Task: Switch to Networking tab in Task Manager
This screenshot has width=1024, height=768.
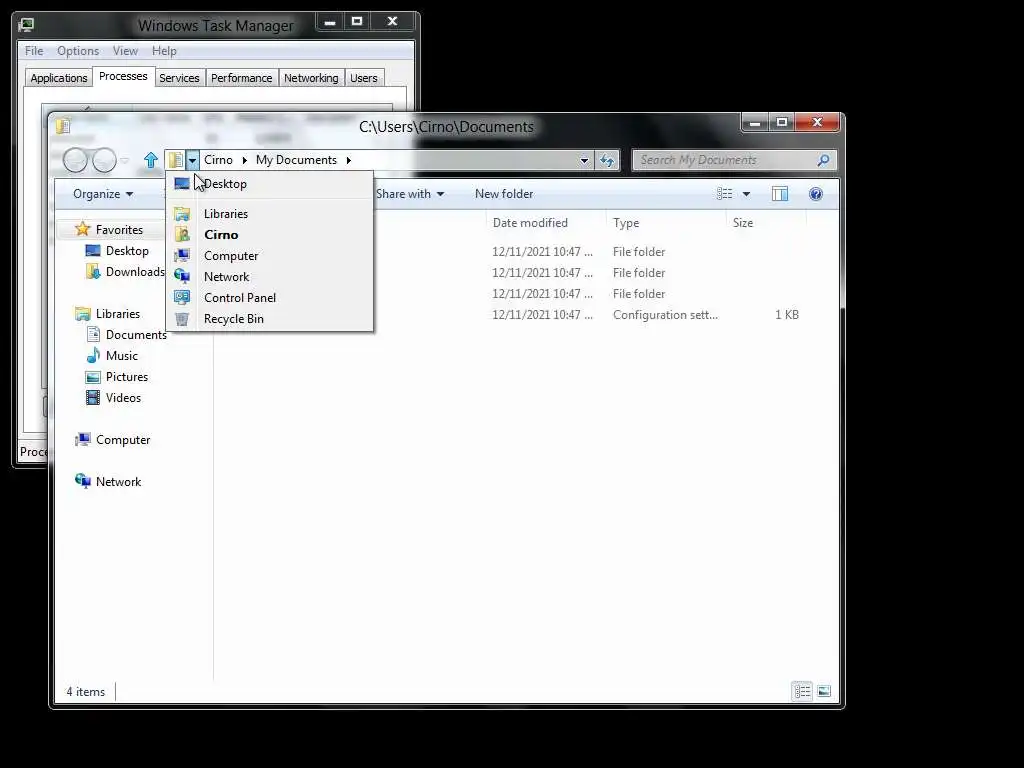Action: (311, 78)
